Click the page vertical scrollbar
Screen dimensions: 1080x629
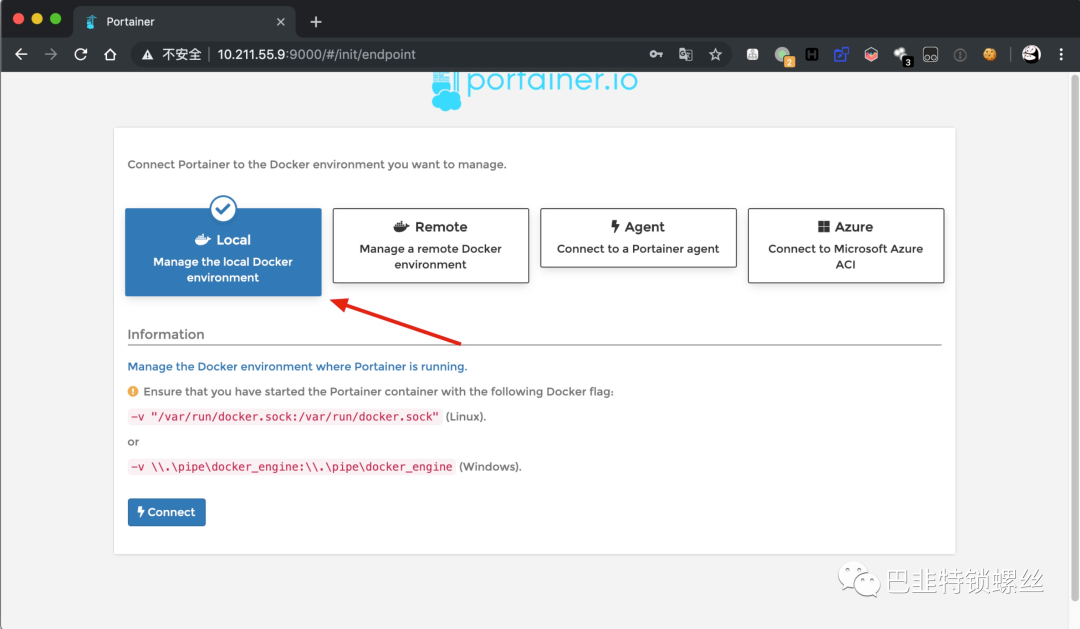tap(1074, 338)
